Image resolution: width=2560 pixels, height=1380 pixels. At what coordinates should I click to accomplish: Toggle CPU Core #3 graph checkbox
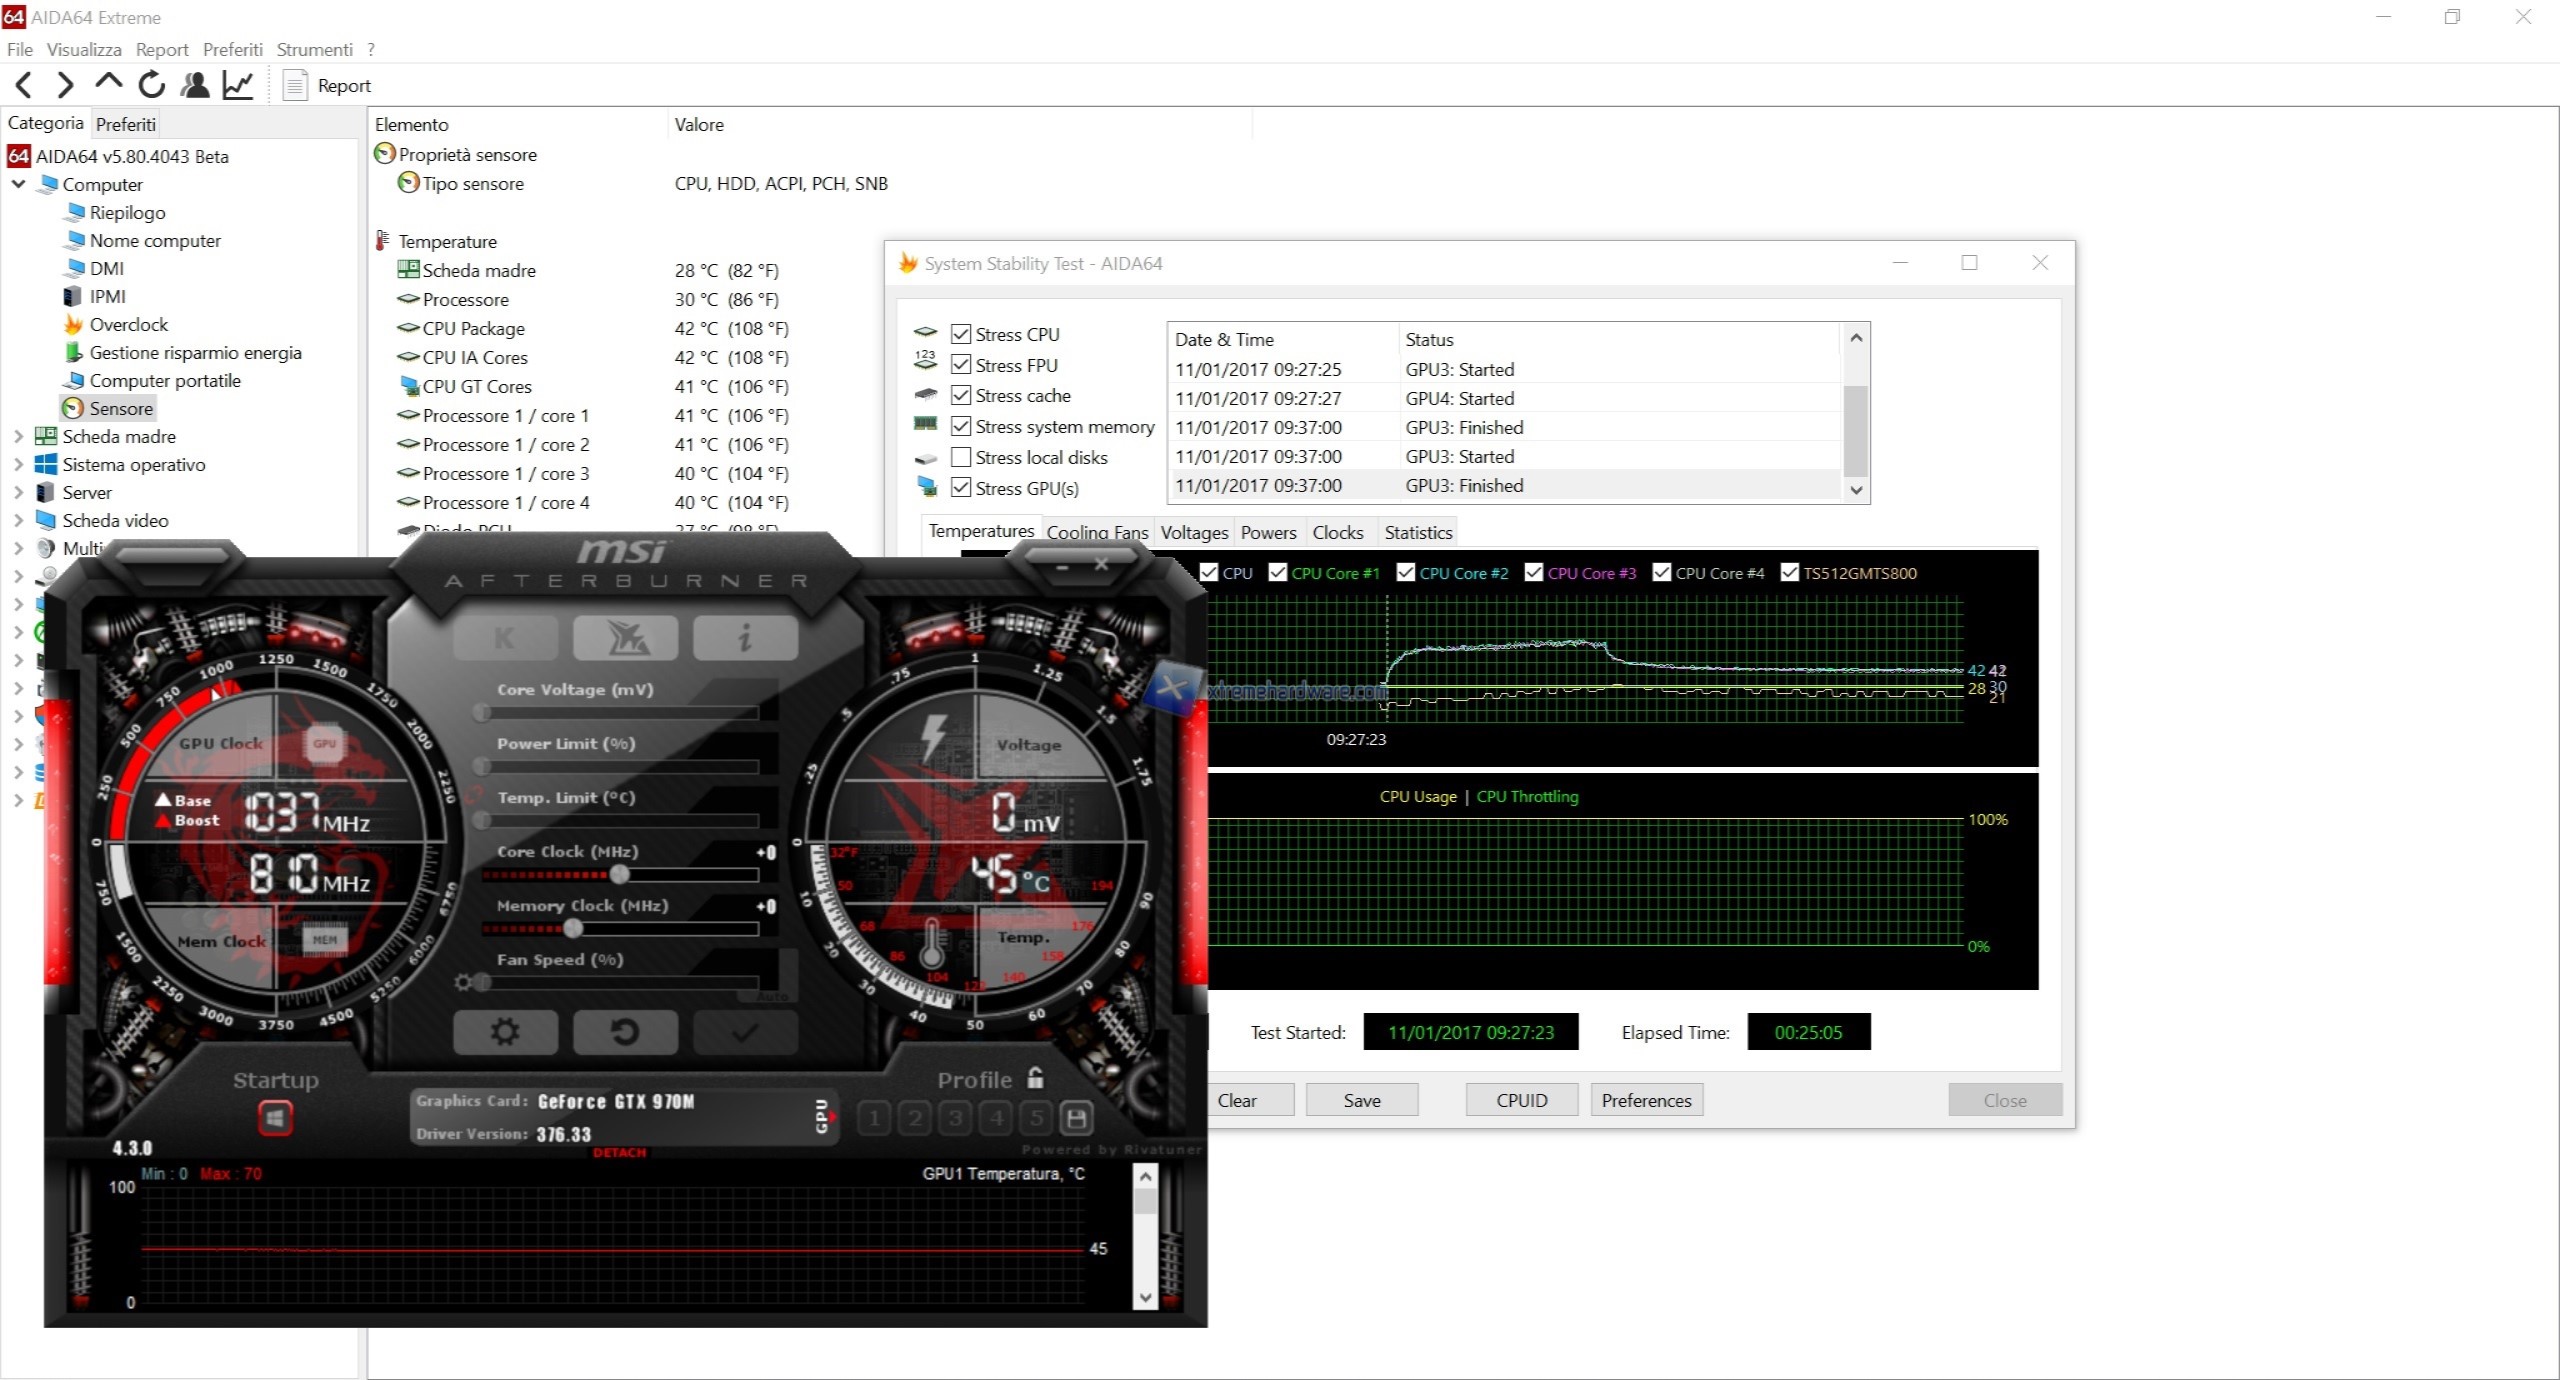click(x=1534, y=573)
